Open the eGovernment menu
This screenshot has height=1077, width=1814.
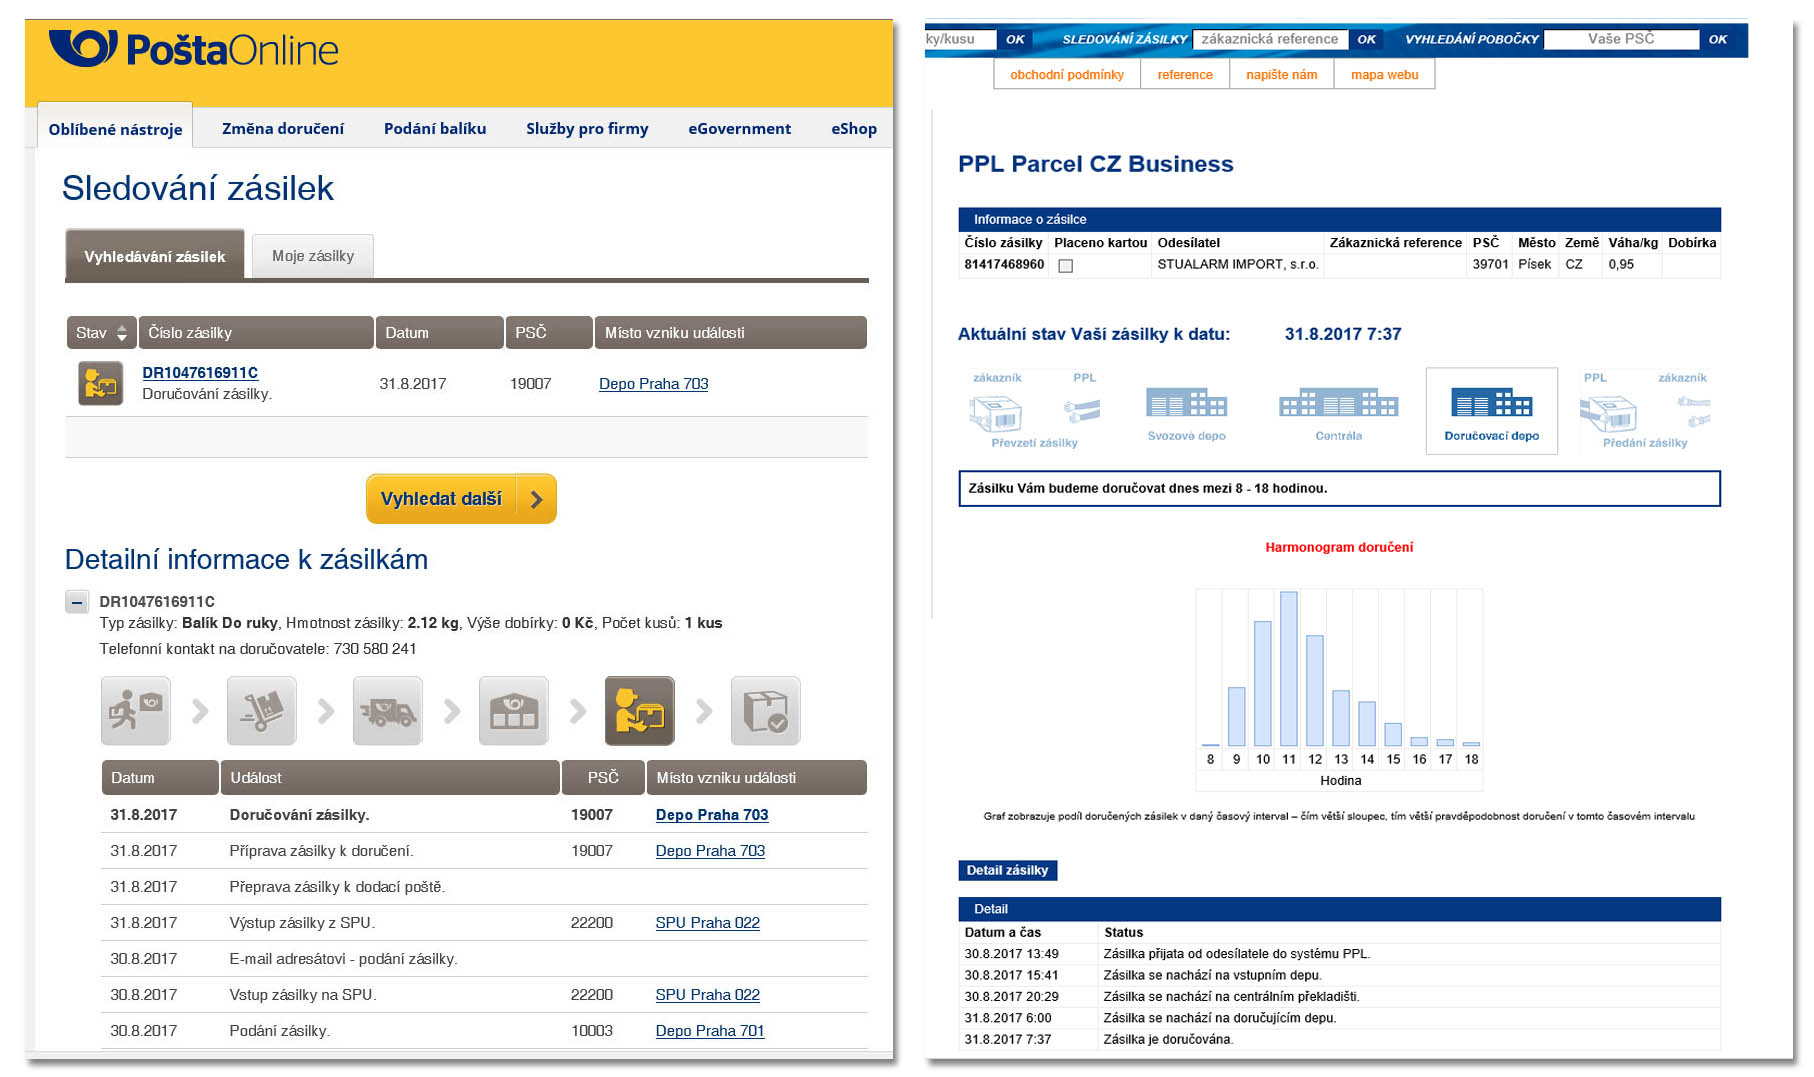739,128
